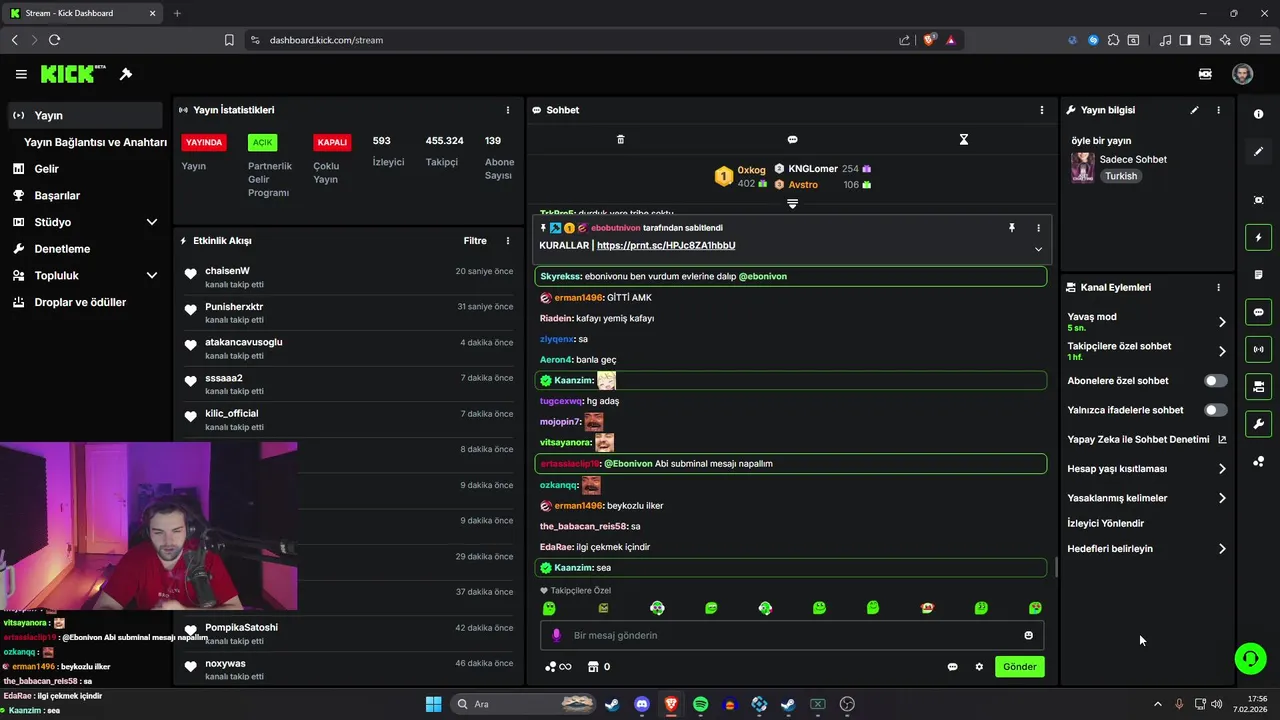Click the trash icon in chat toolbar
The width and height of the screenshot is (1280, 720).
click(620, 139)
